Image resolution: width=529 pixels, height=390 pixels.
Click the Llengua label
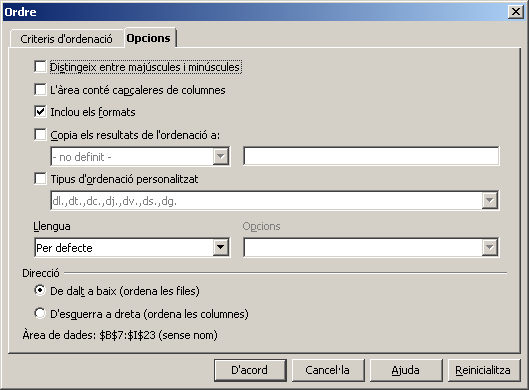tap(52, 226)
